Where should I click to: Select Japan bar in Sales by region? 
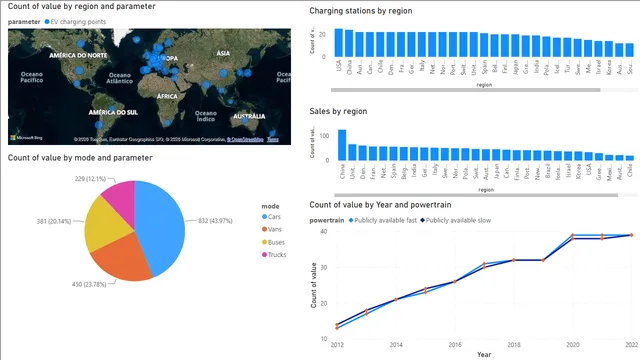click(496, 155)
